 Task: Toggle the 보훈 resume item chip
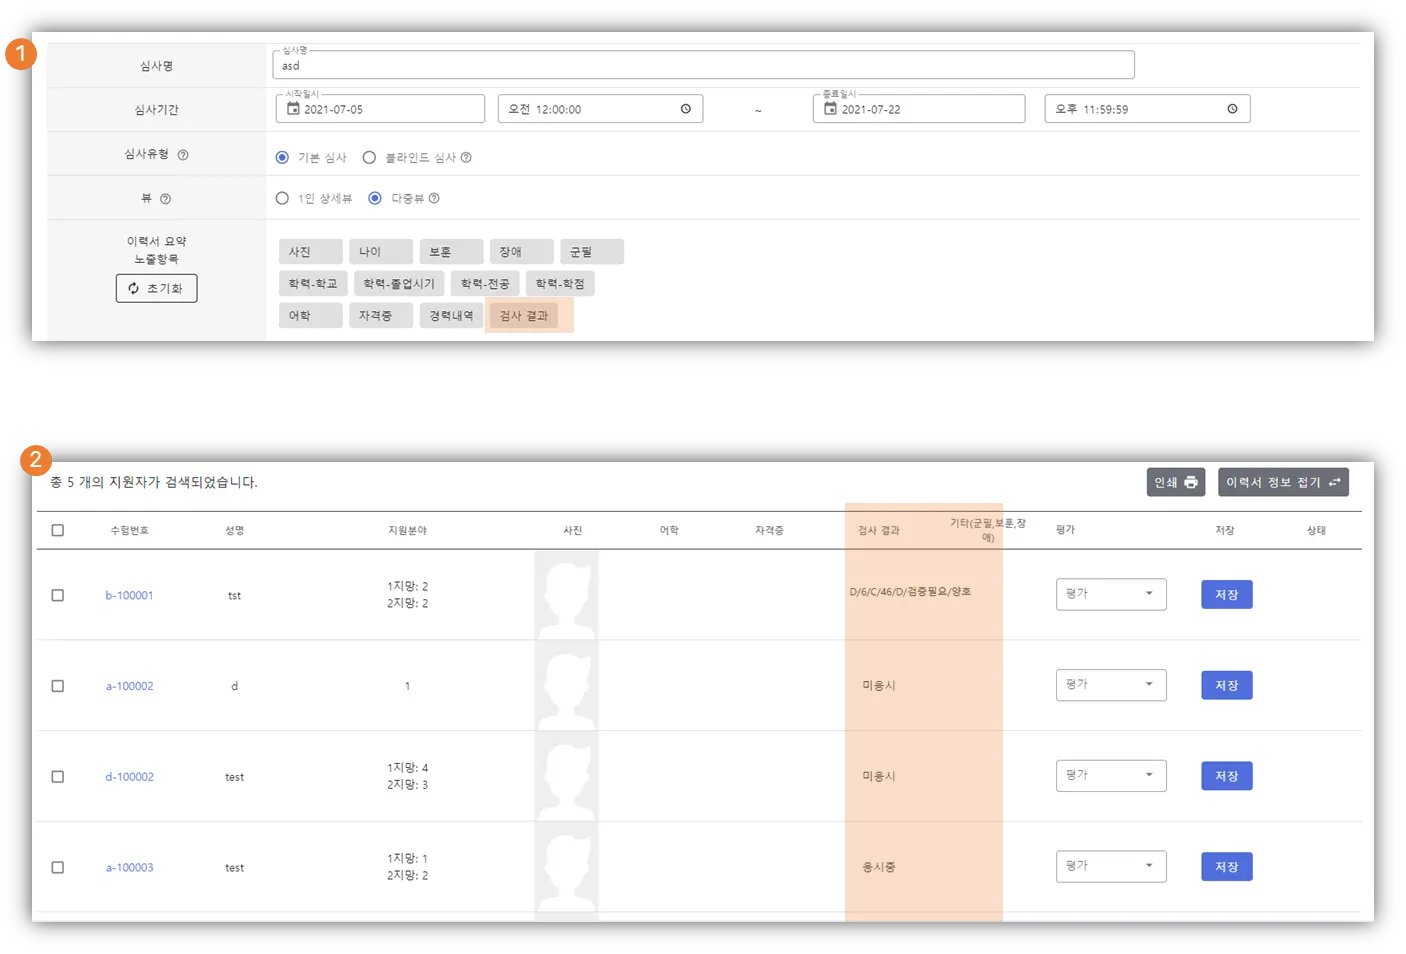coord(451,252)
